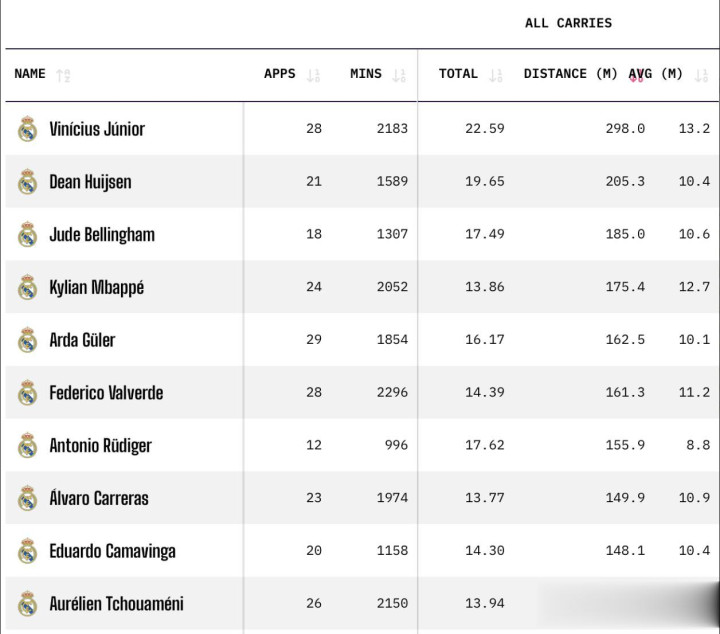Click the TOTAL column sort arrows
Screen dimensions: 720x634
tap(496, 75)
